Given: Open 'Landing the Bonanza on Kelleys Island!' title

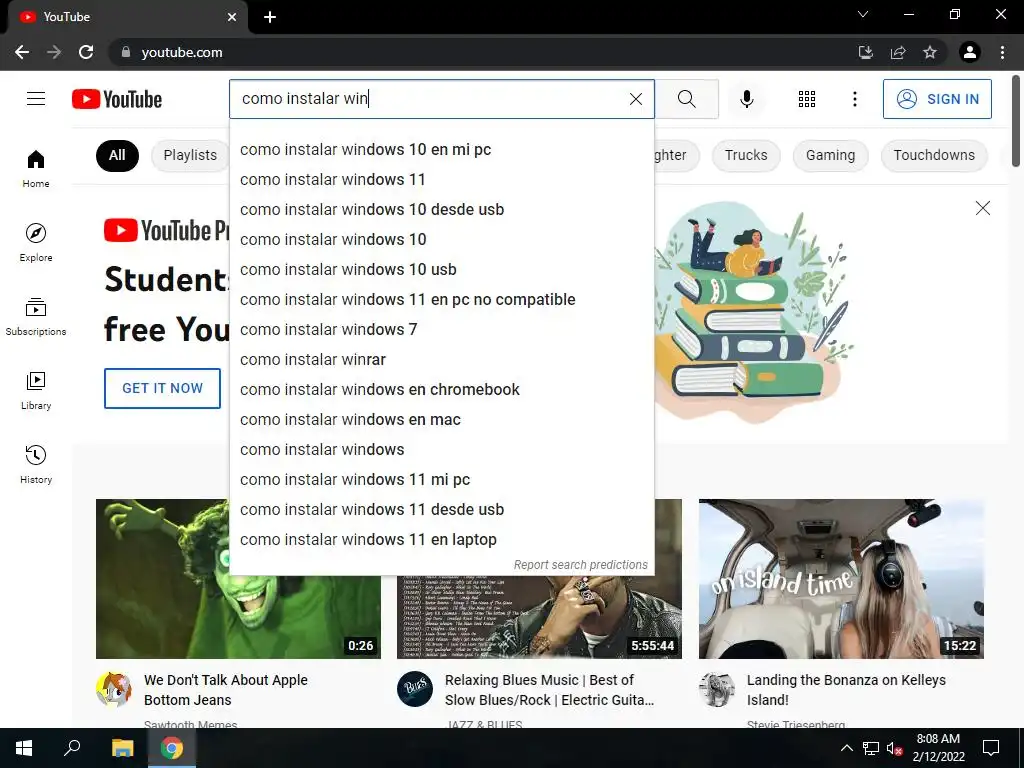Looking at the screenshot, I should [x=846, y=690].
